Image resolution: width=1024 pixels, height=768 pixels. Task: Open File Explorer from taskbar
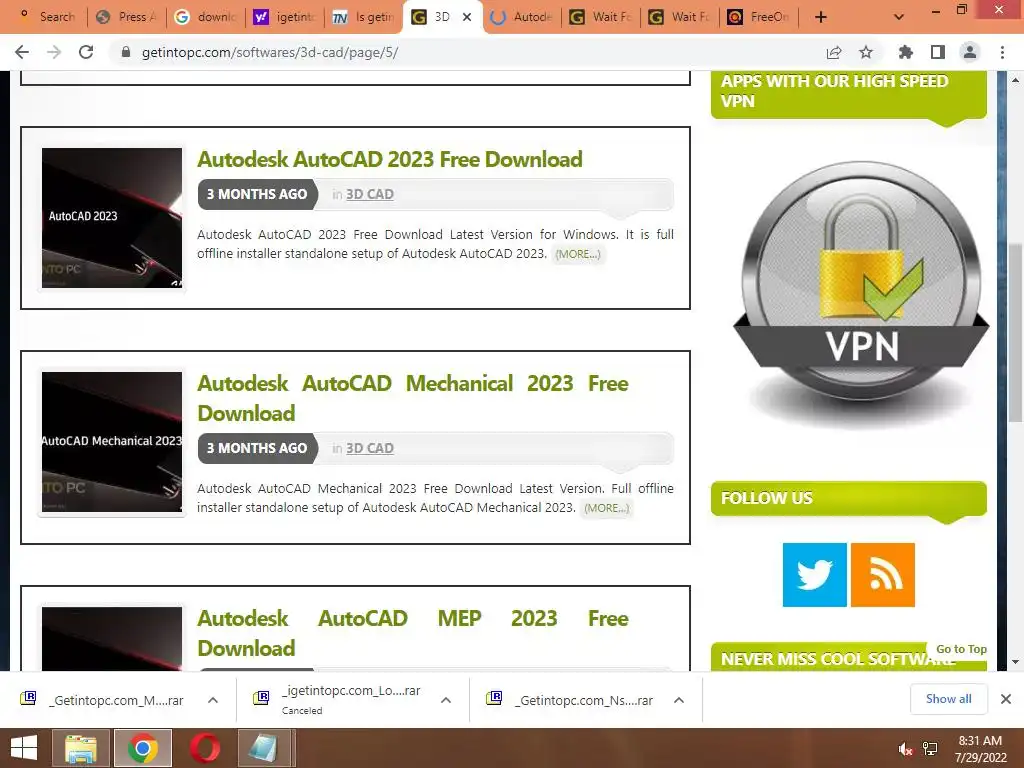pos(80,748)
